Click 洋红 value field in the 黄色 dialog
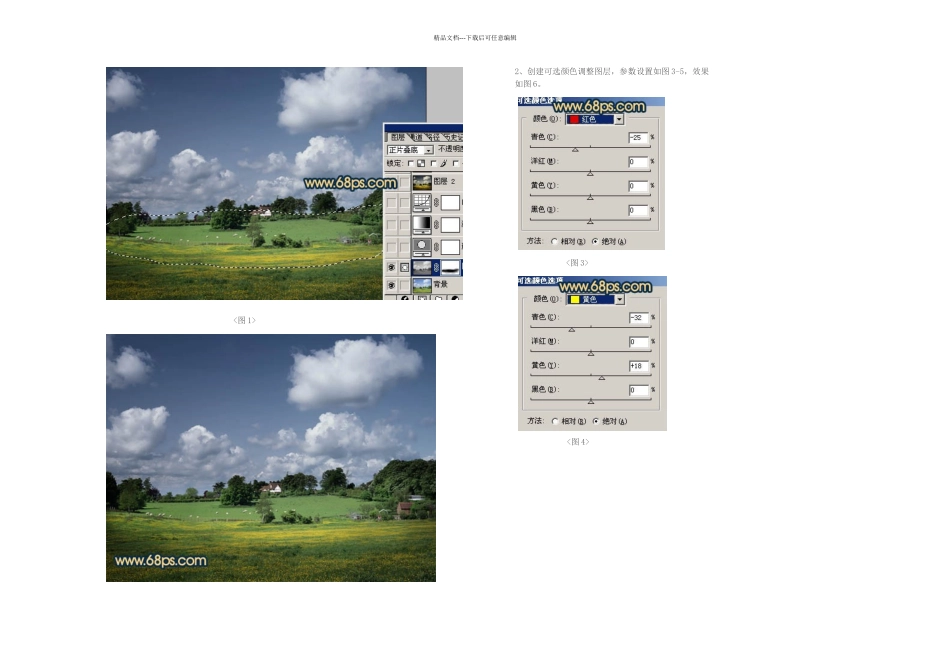 639,342
